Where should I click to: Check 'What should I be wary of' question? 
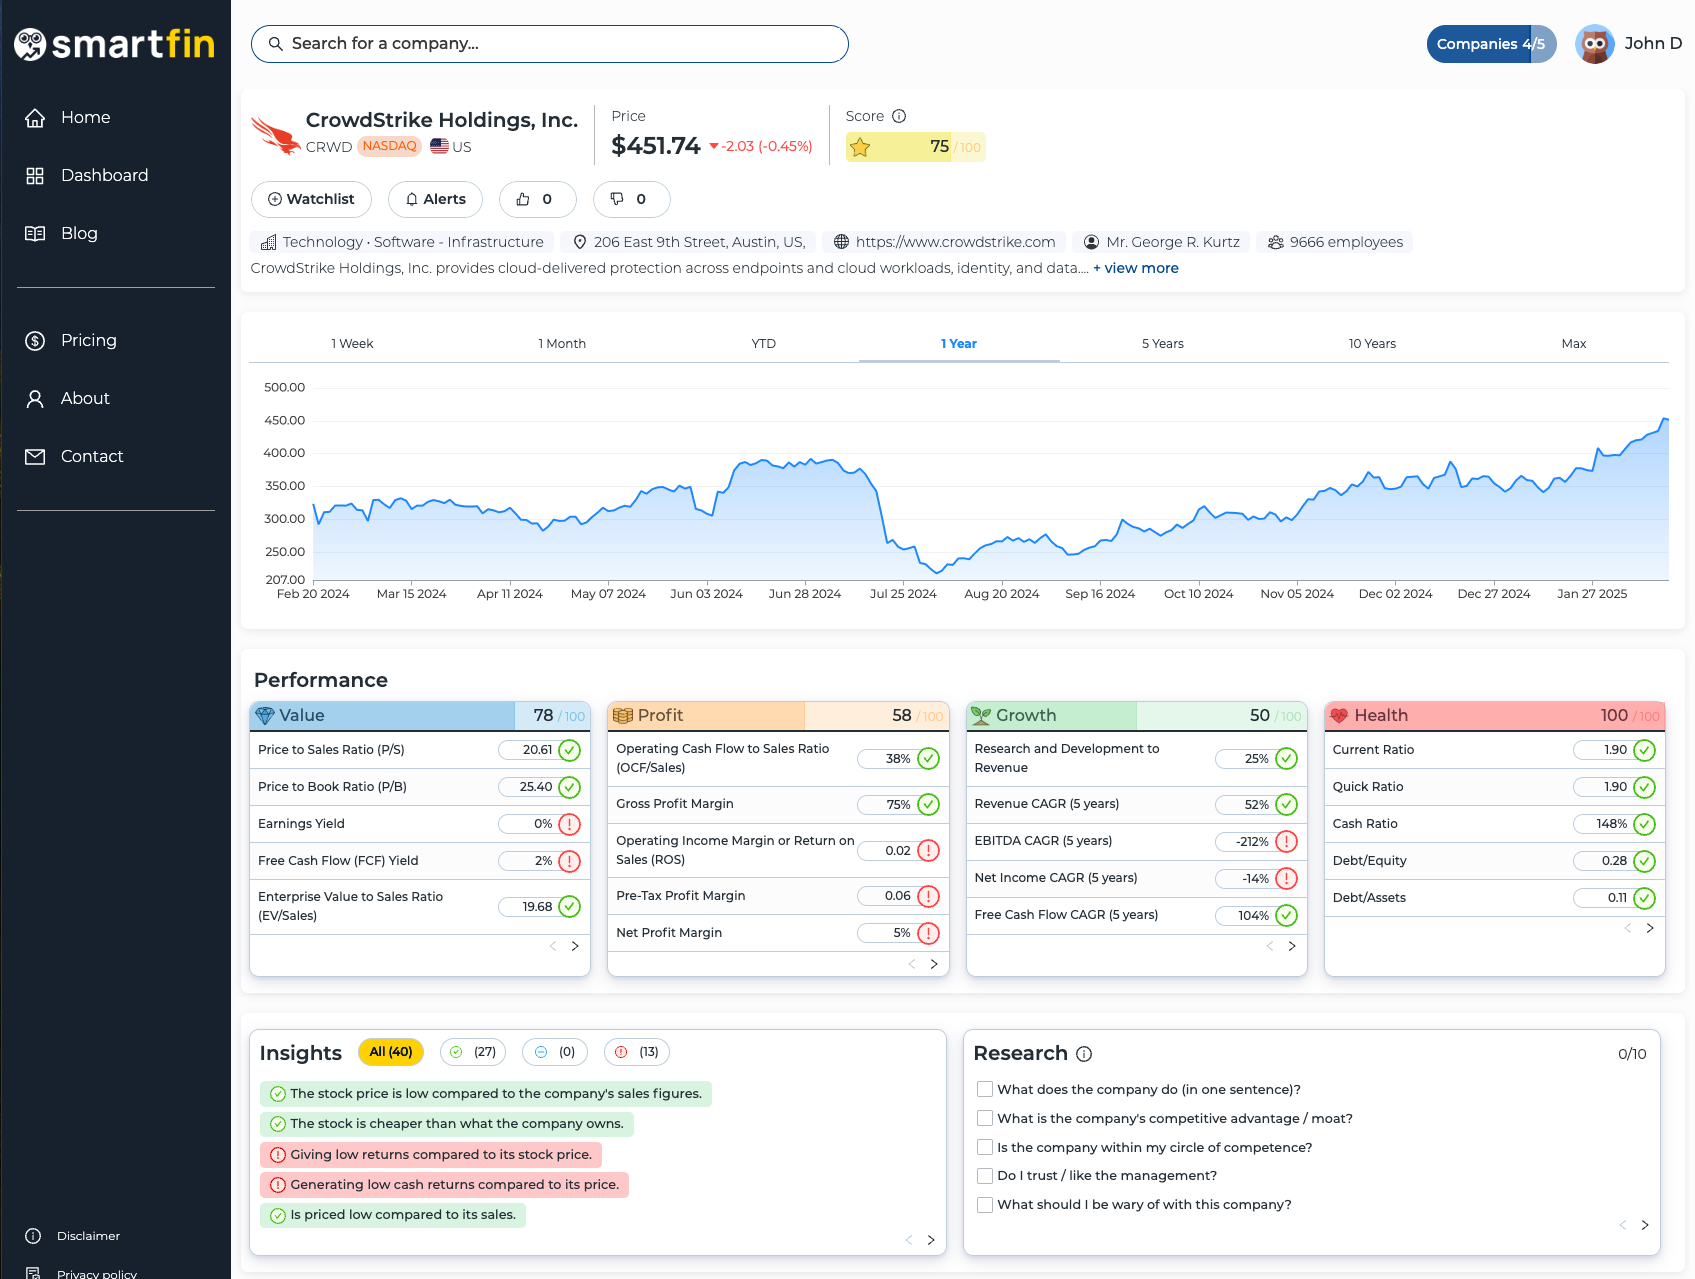(985, 1205)
